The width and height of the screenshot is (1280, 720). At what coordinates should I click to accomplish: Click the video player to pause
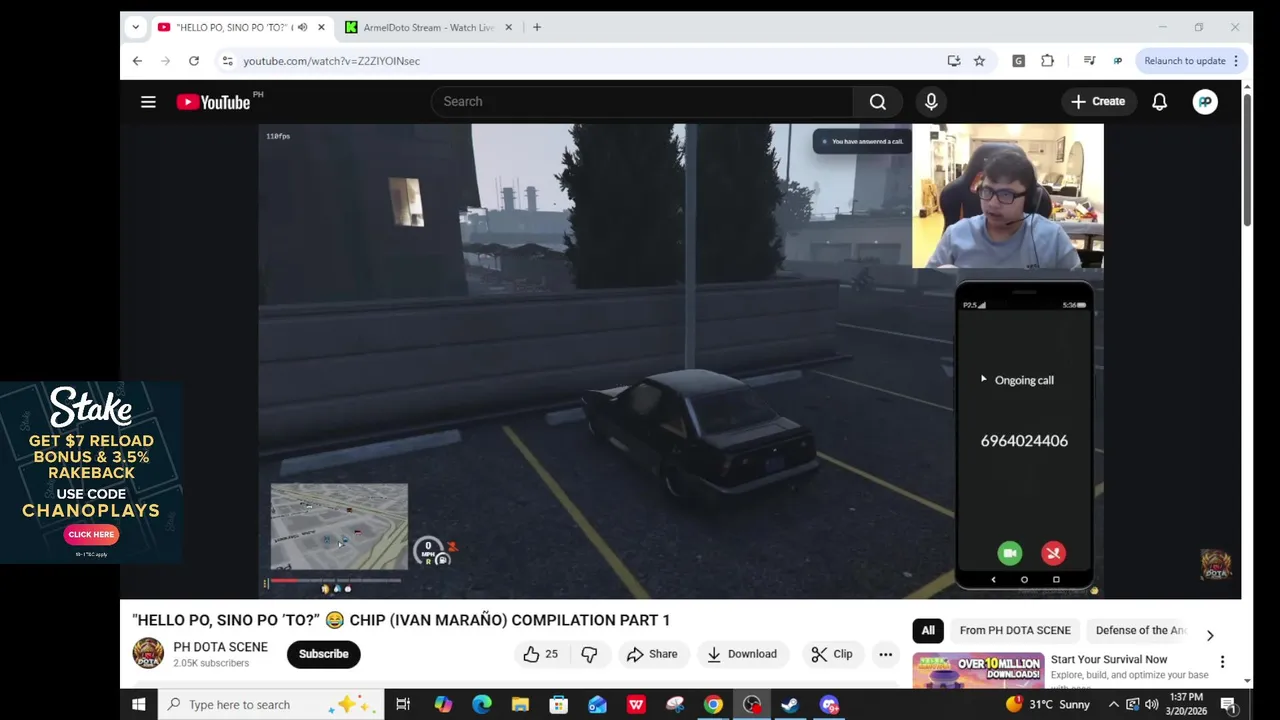(680, 361)
